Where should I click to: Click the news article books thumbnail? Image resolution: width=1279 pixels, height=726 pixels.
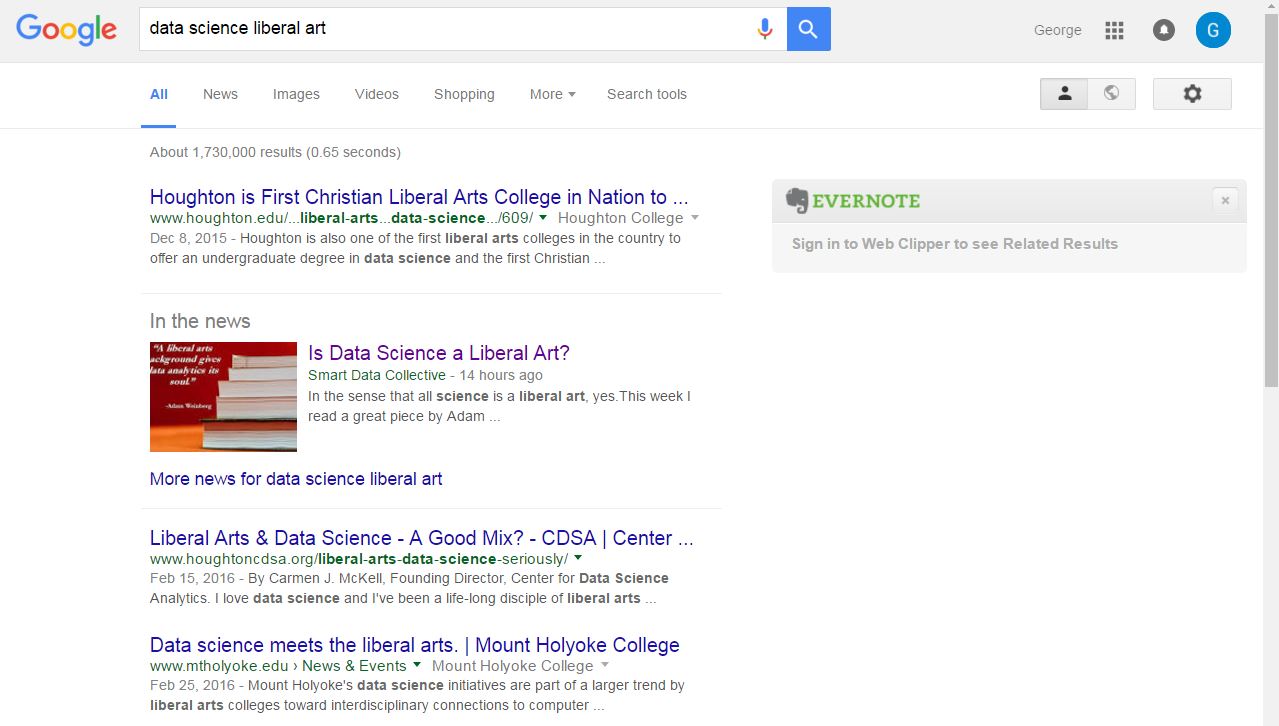[223, 397]
